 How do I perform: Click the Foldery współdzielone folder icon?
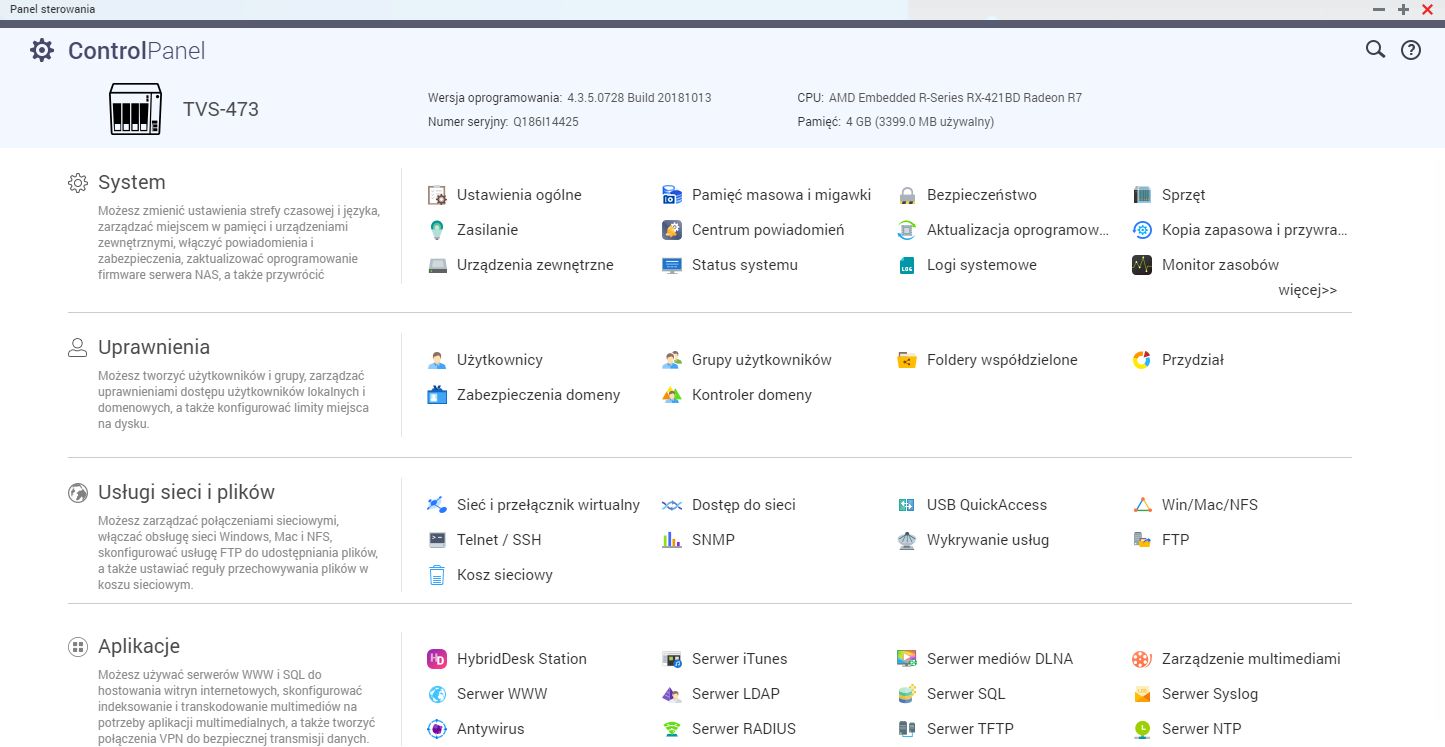[907, 360]
